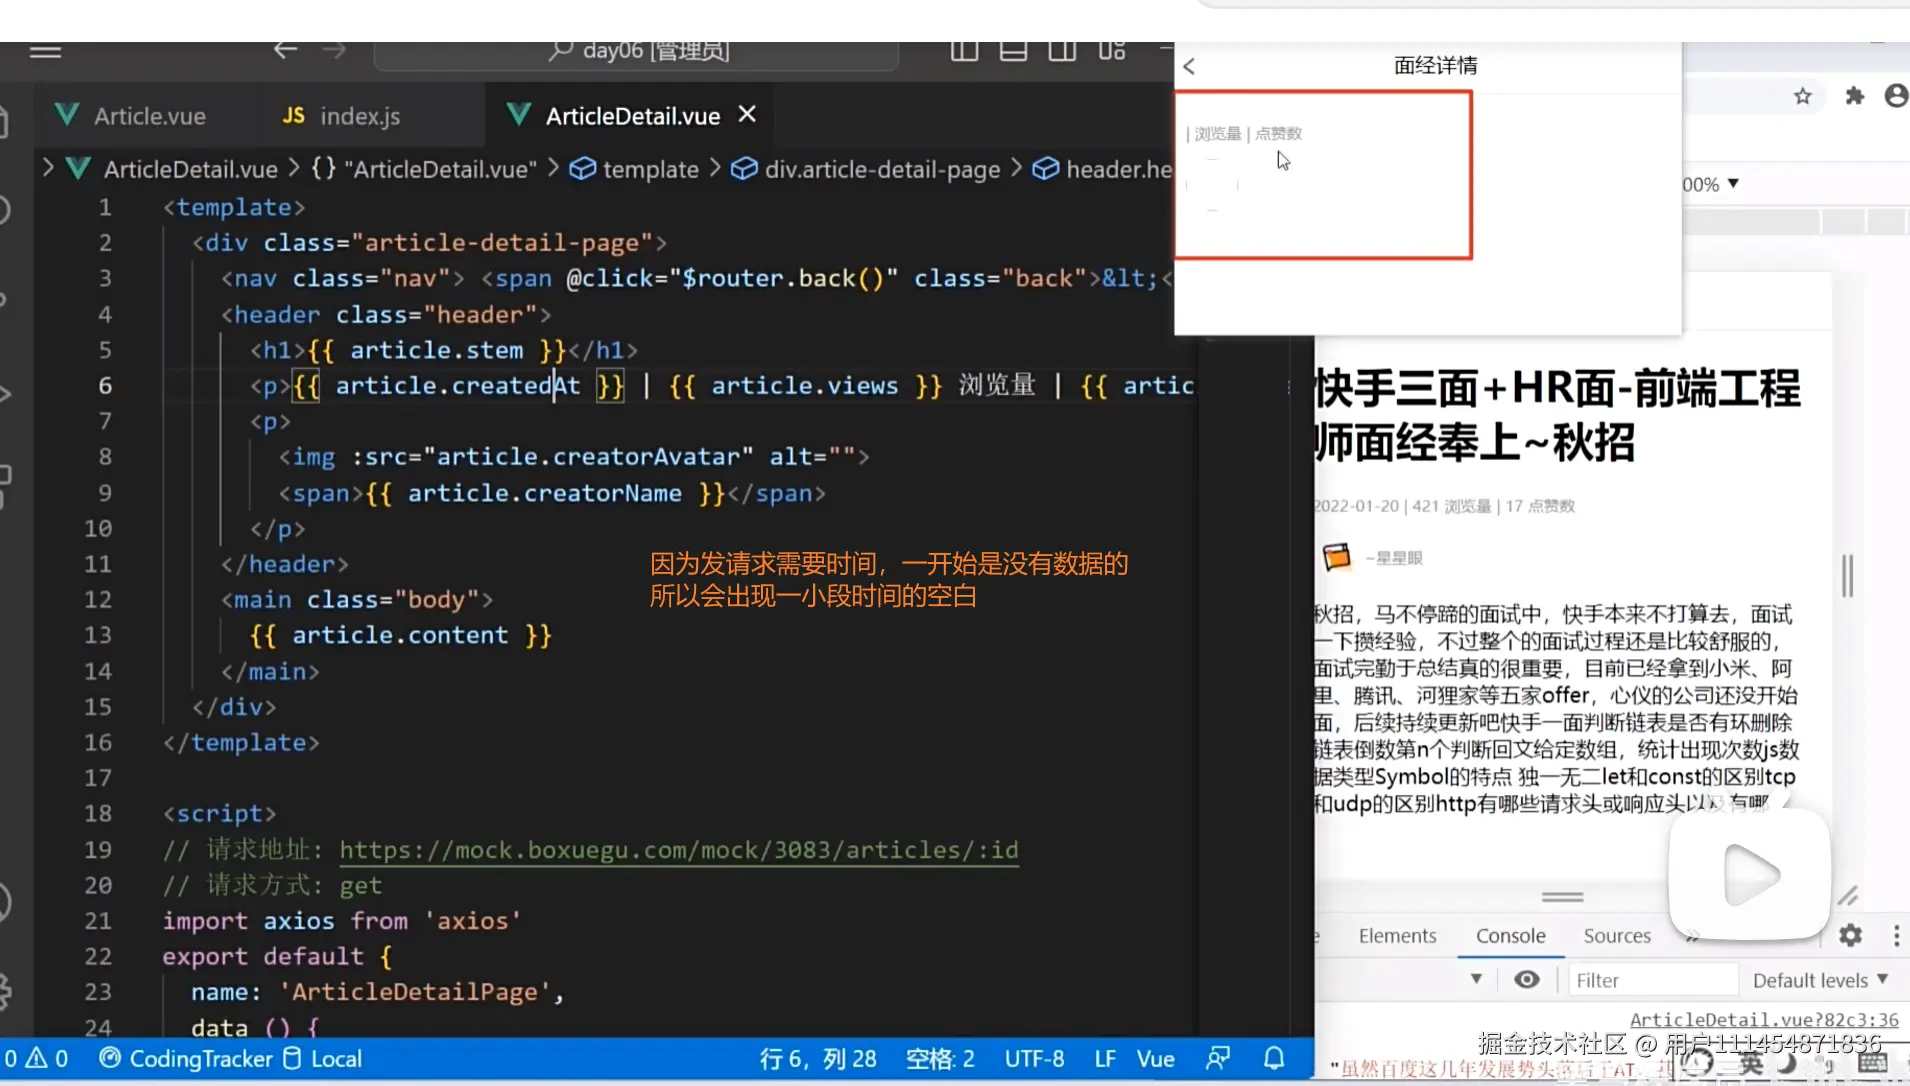Select language mode Vue in status bar

click(1156, 1059)
